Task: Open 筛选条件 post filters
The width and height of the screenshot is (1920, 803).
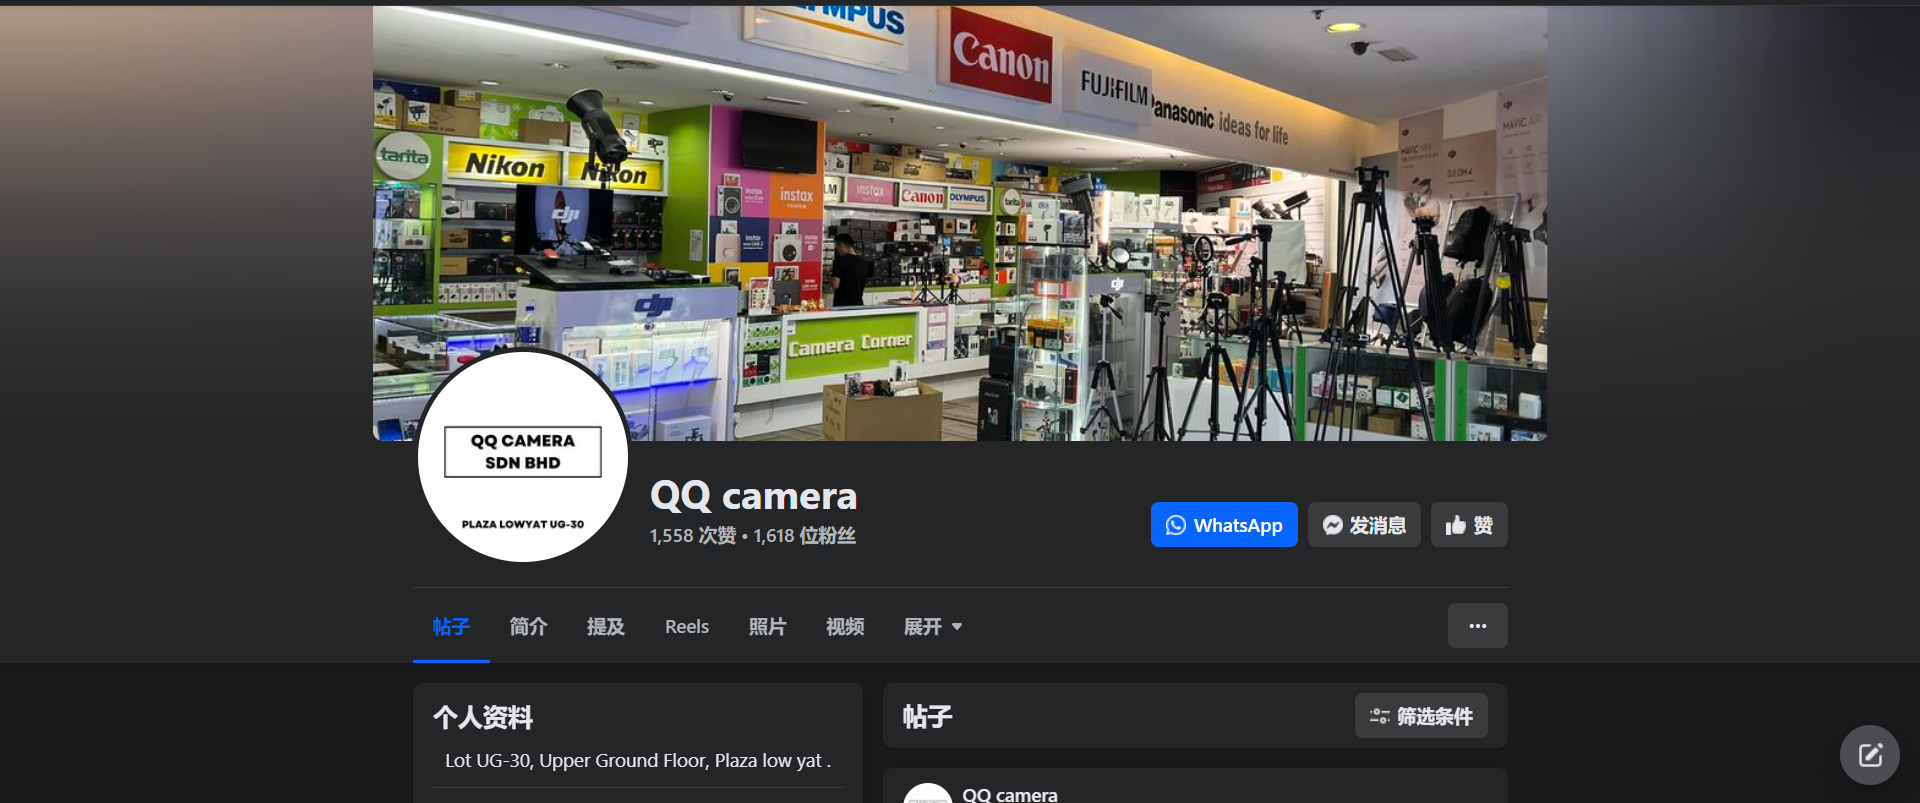Action: point(1421,716)
